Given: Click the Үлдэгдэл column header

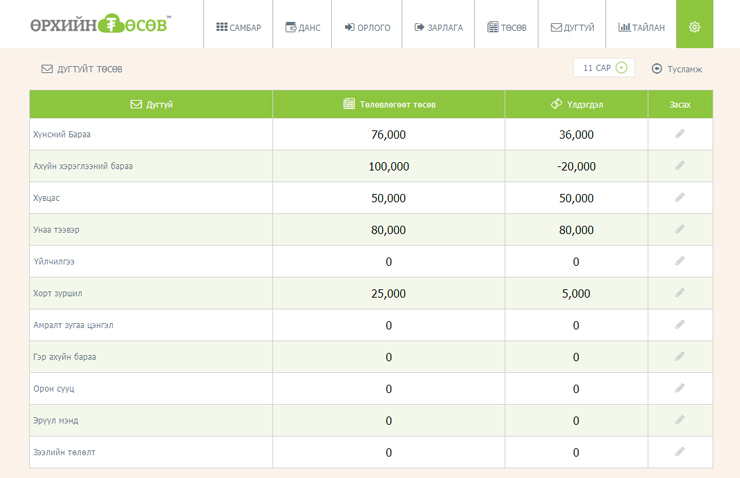Looking at the screenshot, I should (576, 104).
